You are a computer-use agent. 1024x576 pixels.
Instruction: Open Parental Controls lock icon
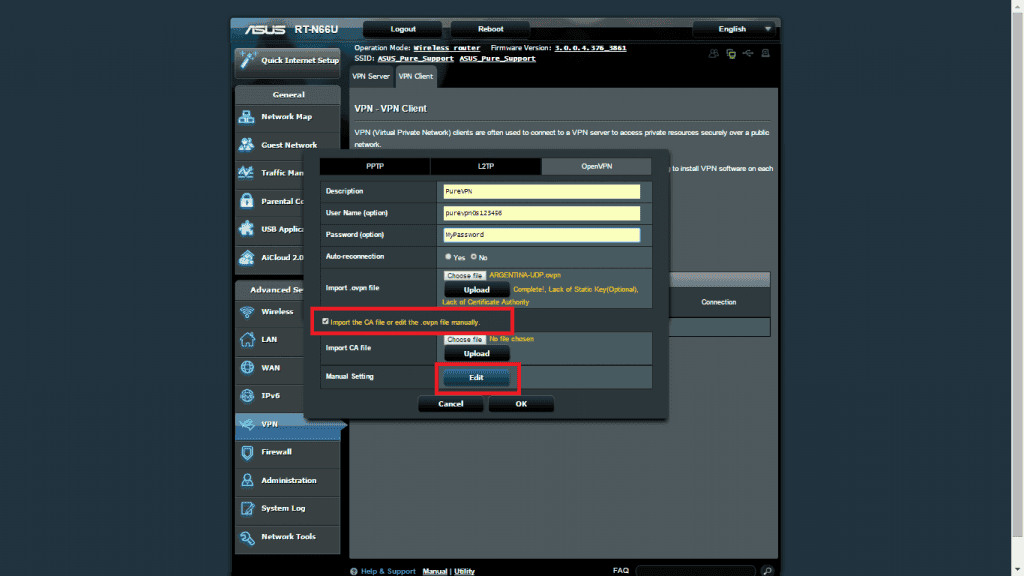click(247, 201)
